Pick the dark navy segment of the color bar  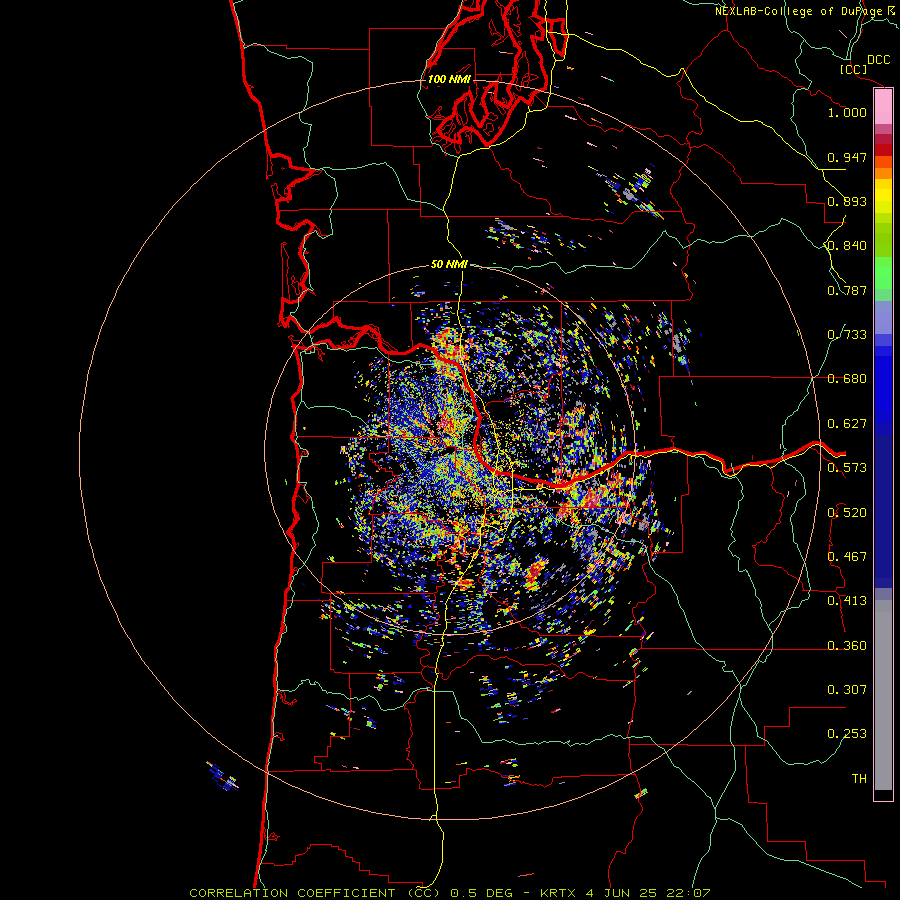pos(883,511)
